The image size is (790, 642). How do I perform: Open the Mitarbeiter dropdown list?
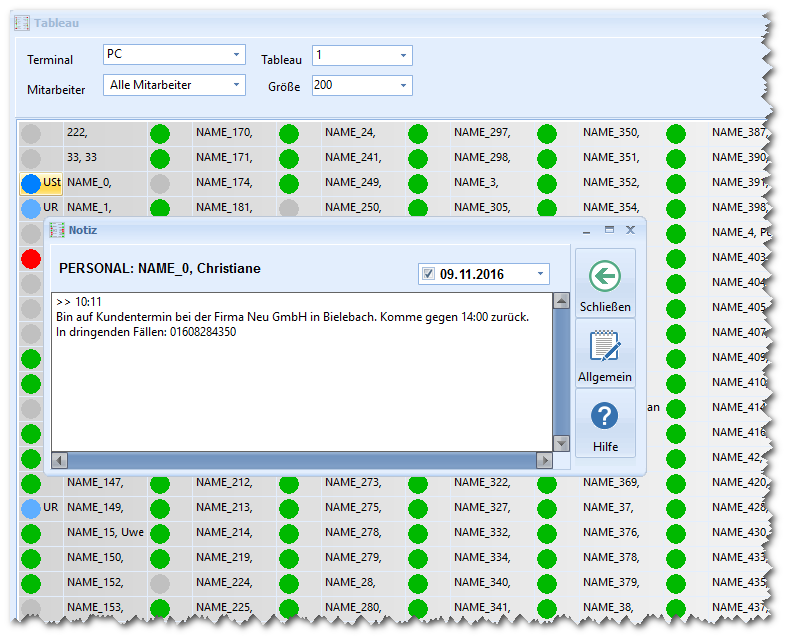[236, 86]
